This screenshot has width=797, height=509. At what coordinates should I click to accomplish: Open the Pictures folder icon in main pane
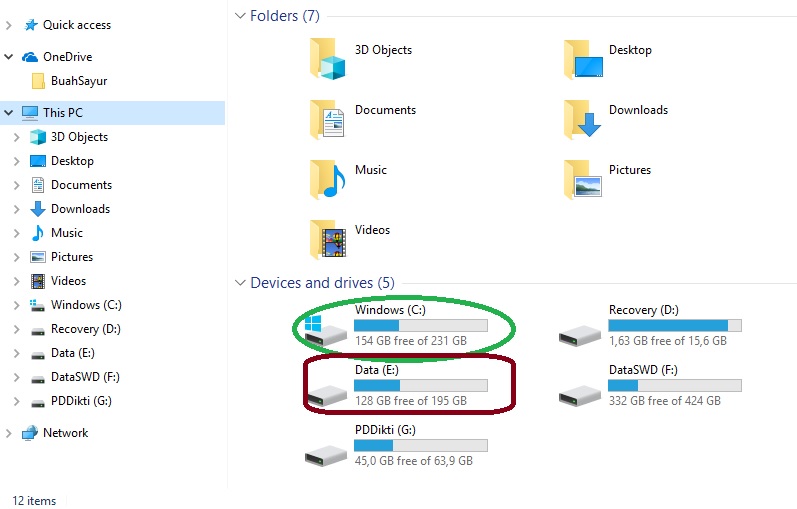click(x=582, y=179)
